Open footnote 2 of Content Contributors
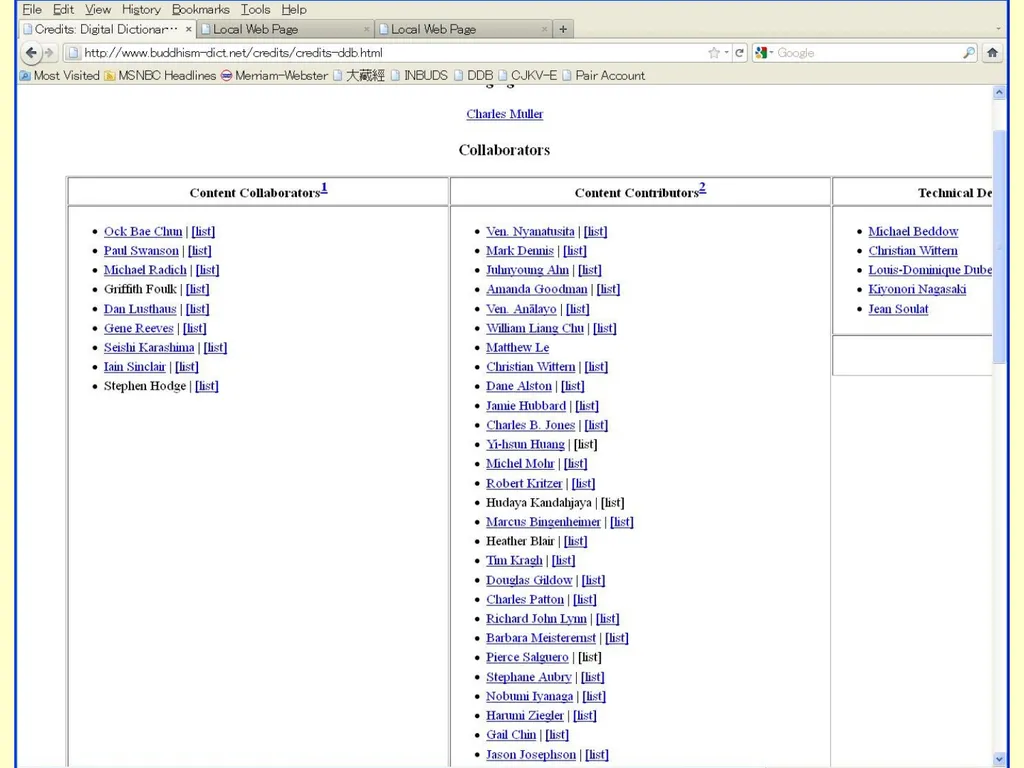Screen dimensions: 1024x768 [x=703, y=188]
